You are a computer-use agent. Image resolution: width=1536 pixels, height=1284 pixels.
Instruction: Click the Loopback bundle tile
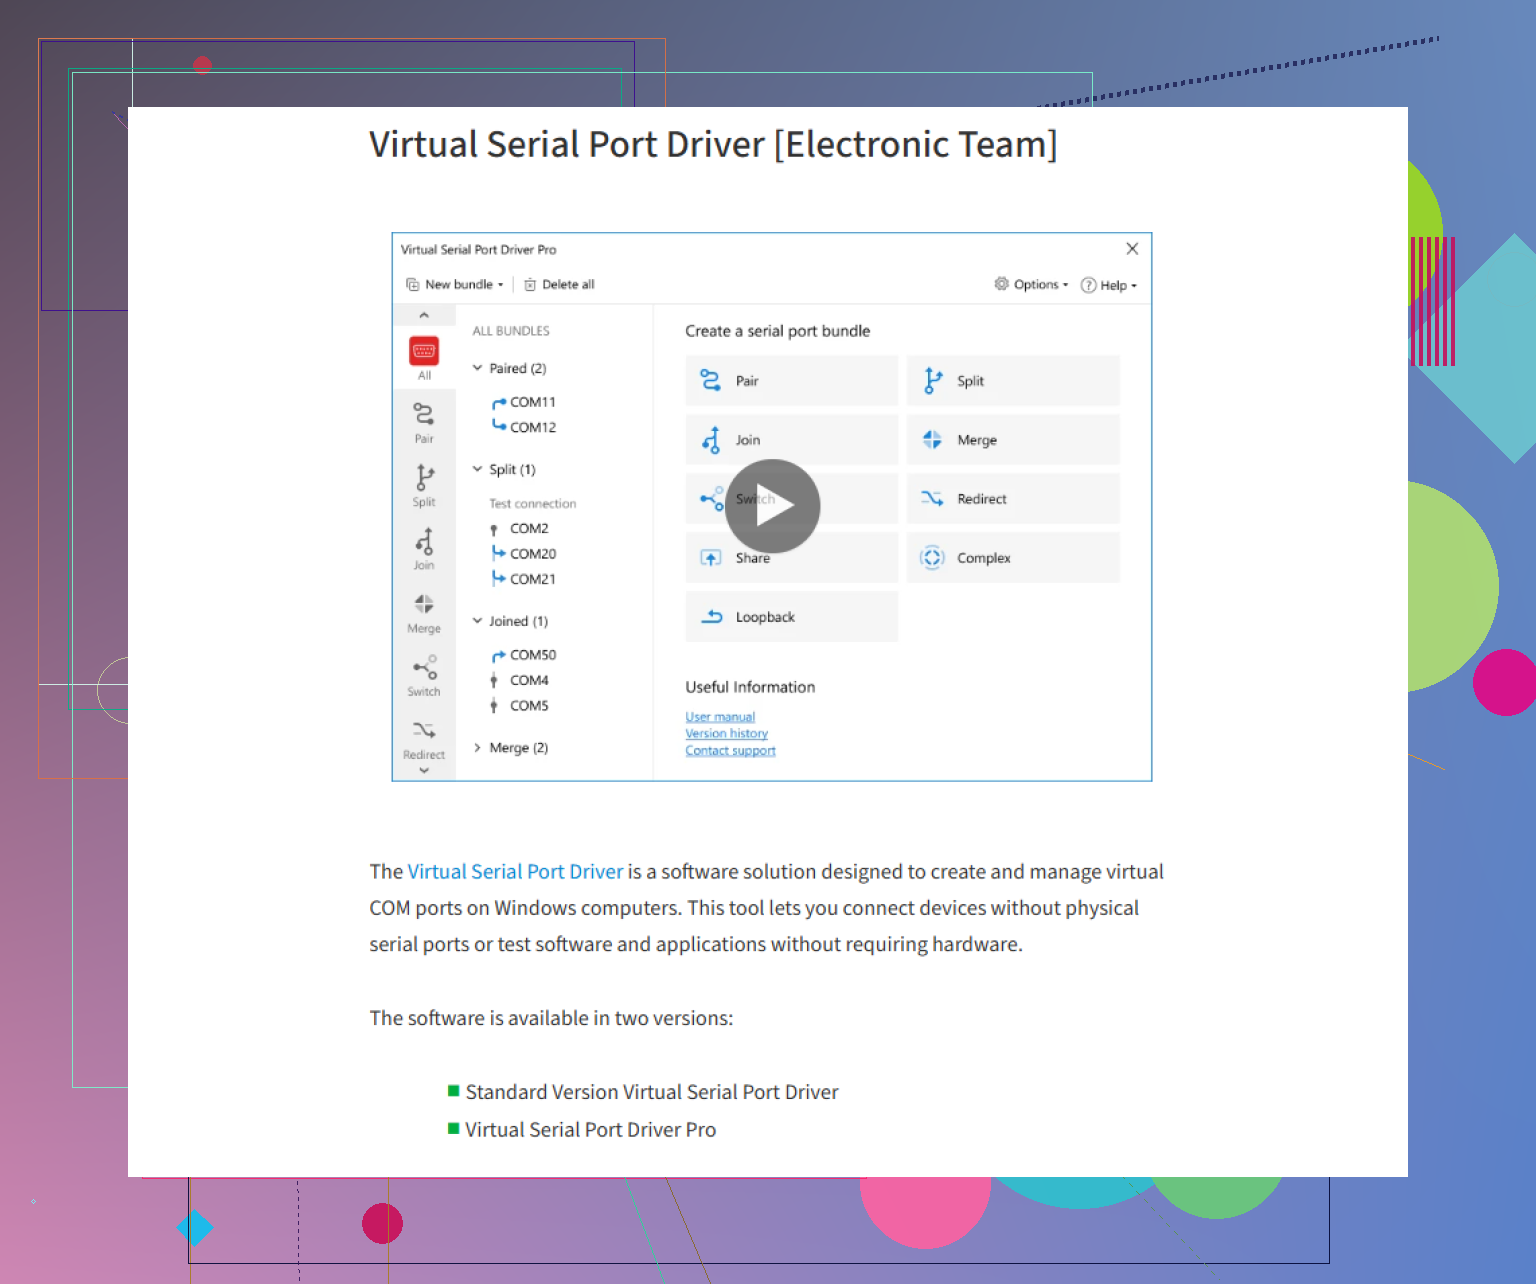pos(791,617)
